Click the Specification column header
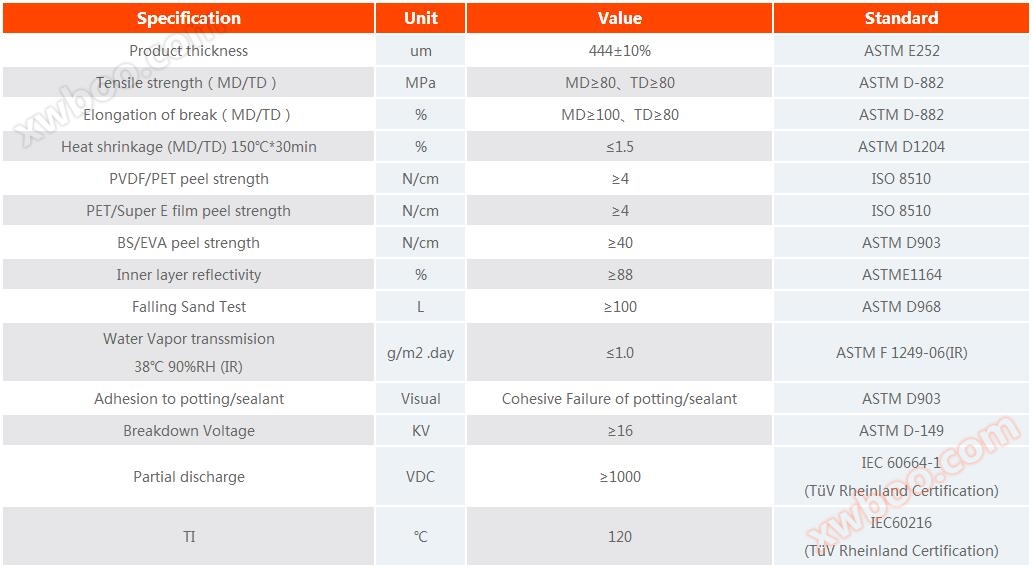Screen dimensions: 1032x565 click(189, 18)
